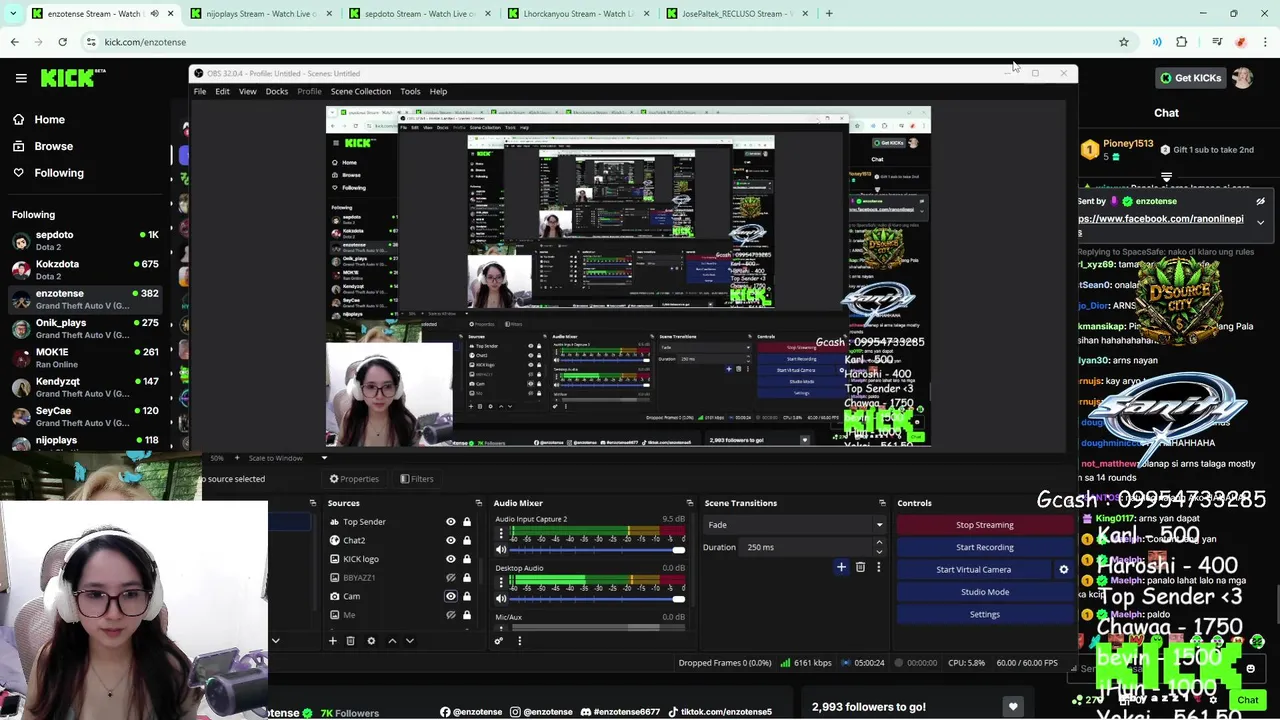
Task: Pop out the Audio Mixer dock
Action: pos(689,503)
